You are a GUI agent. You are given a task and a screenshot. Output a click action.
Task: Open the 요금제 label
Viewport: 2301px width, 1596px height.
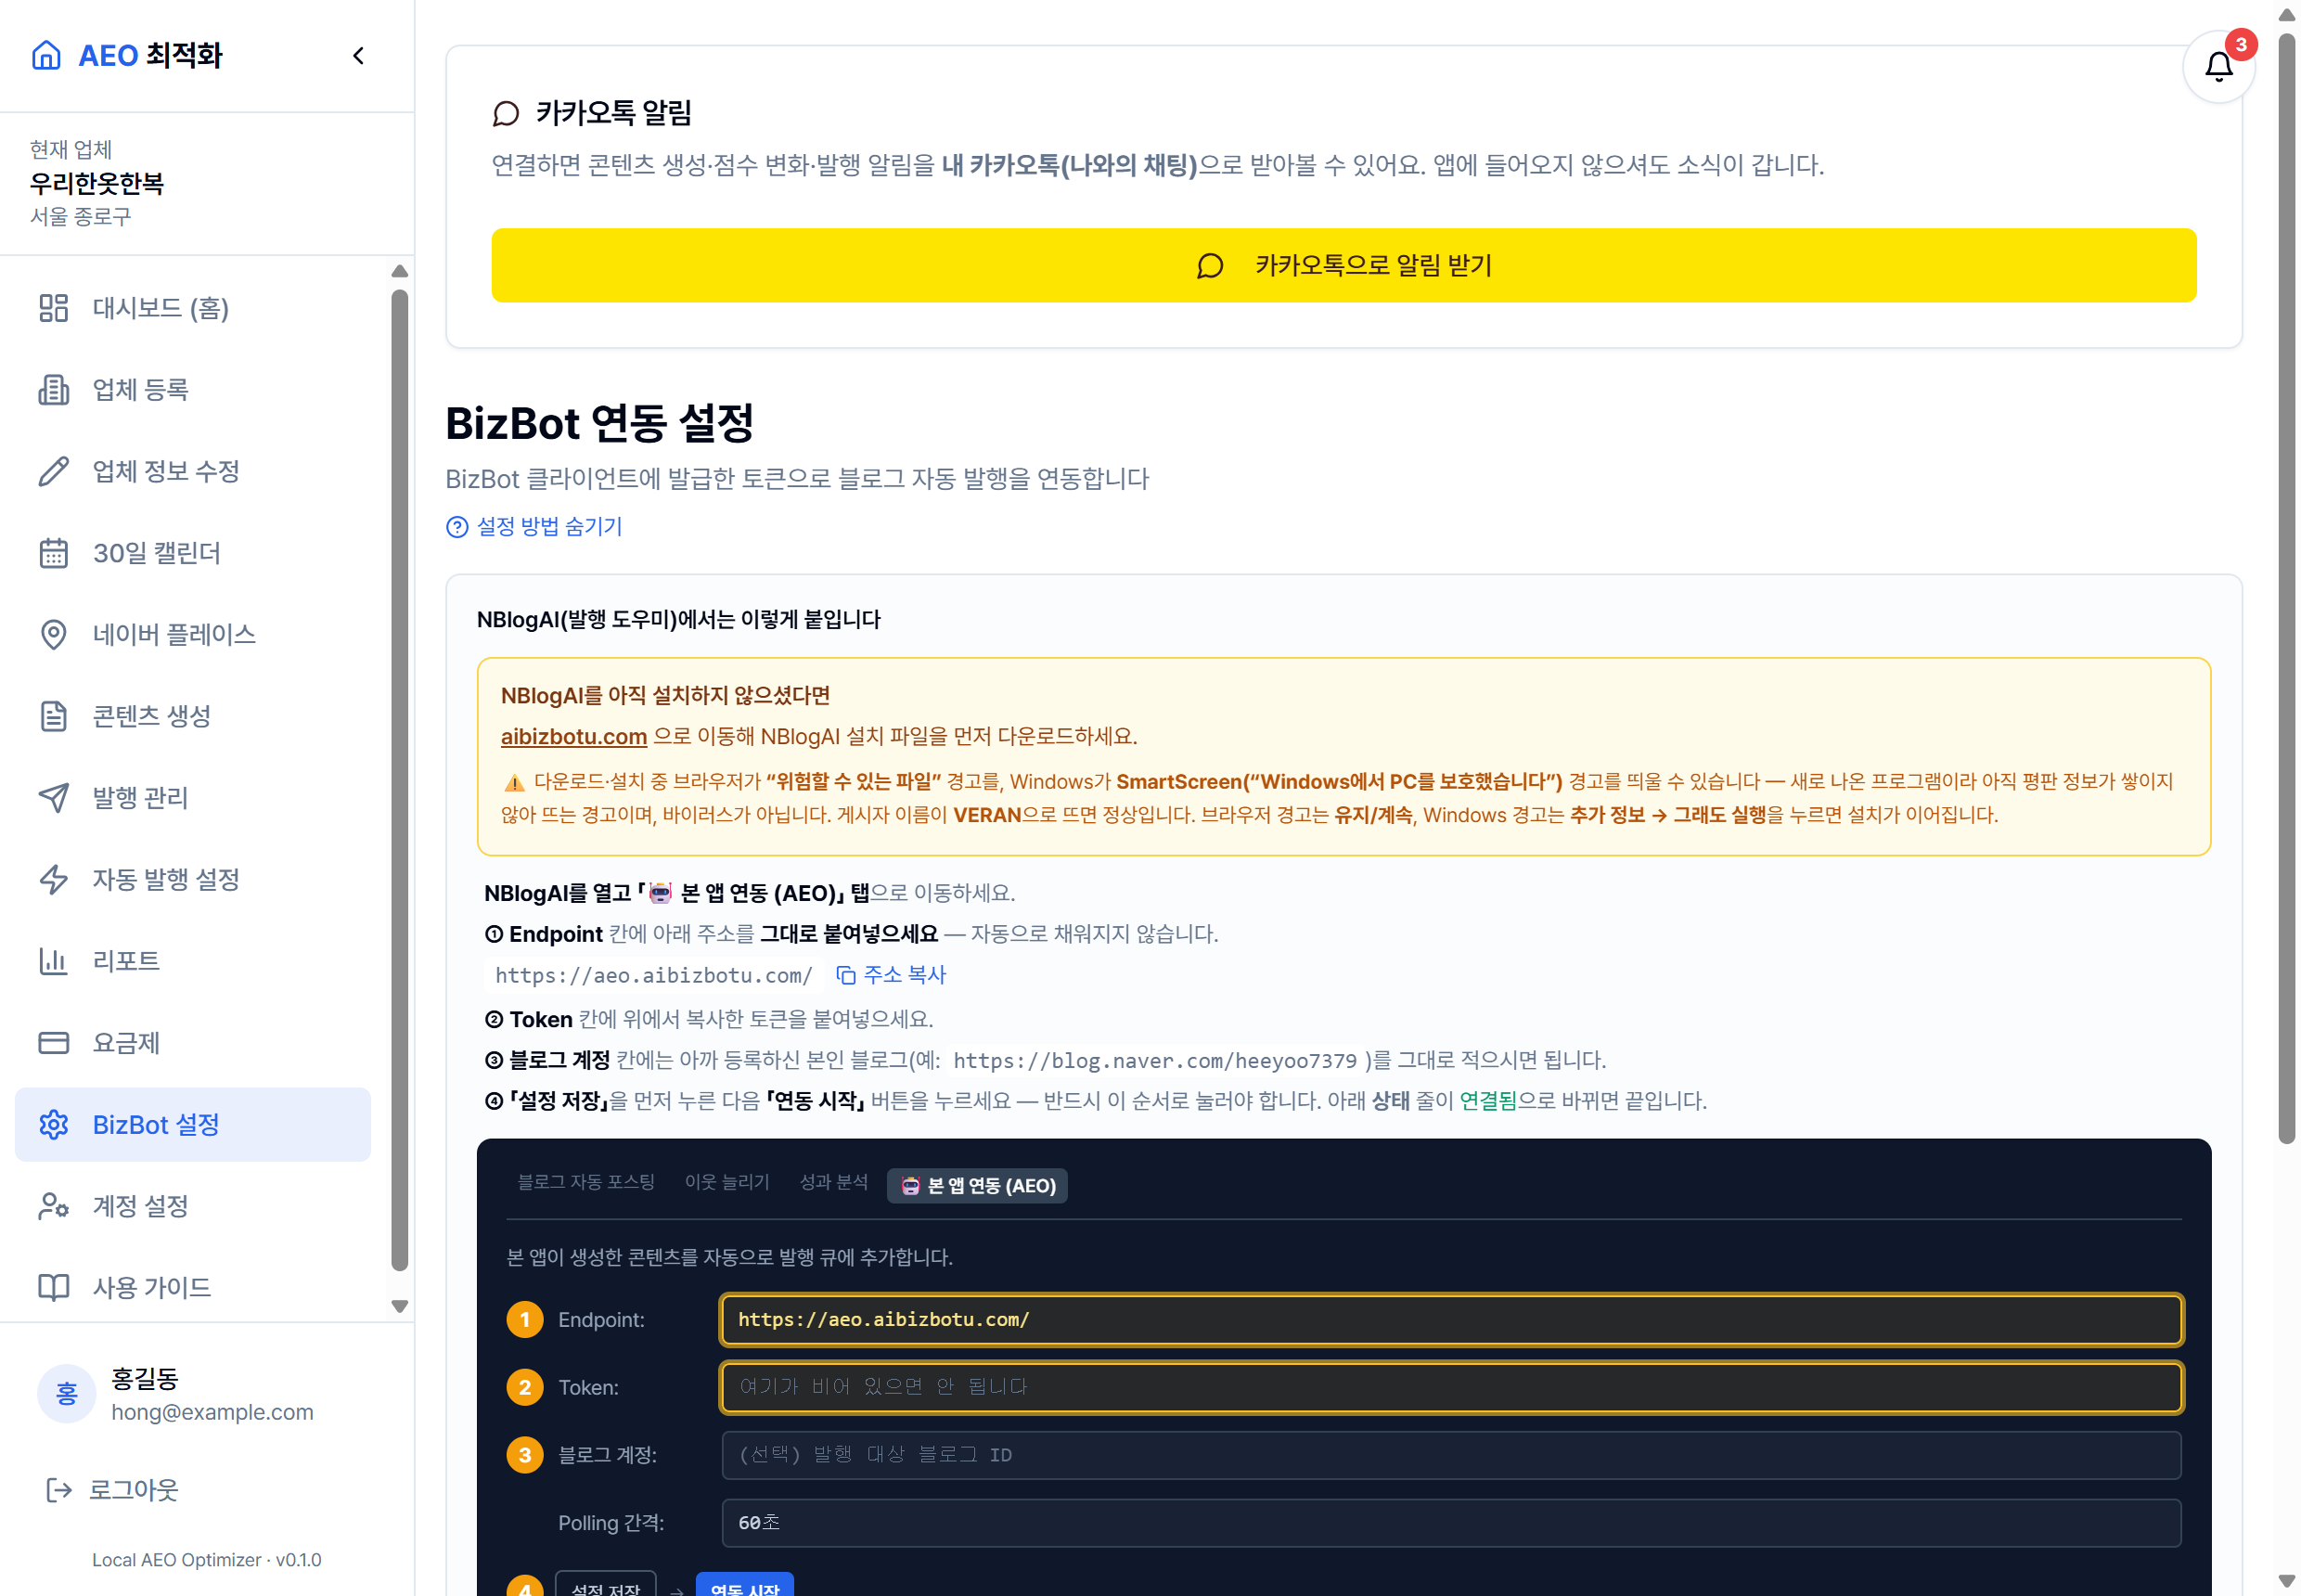pos(126,1043)
